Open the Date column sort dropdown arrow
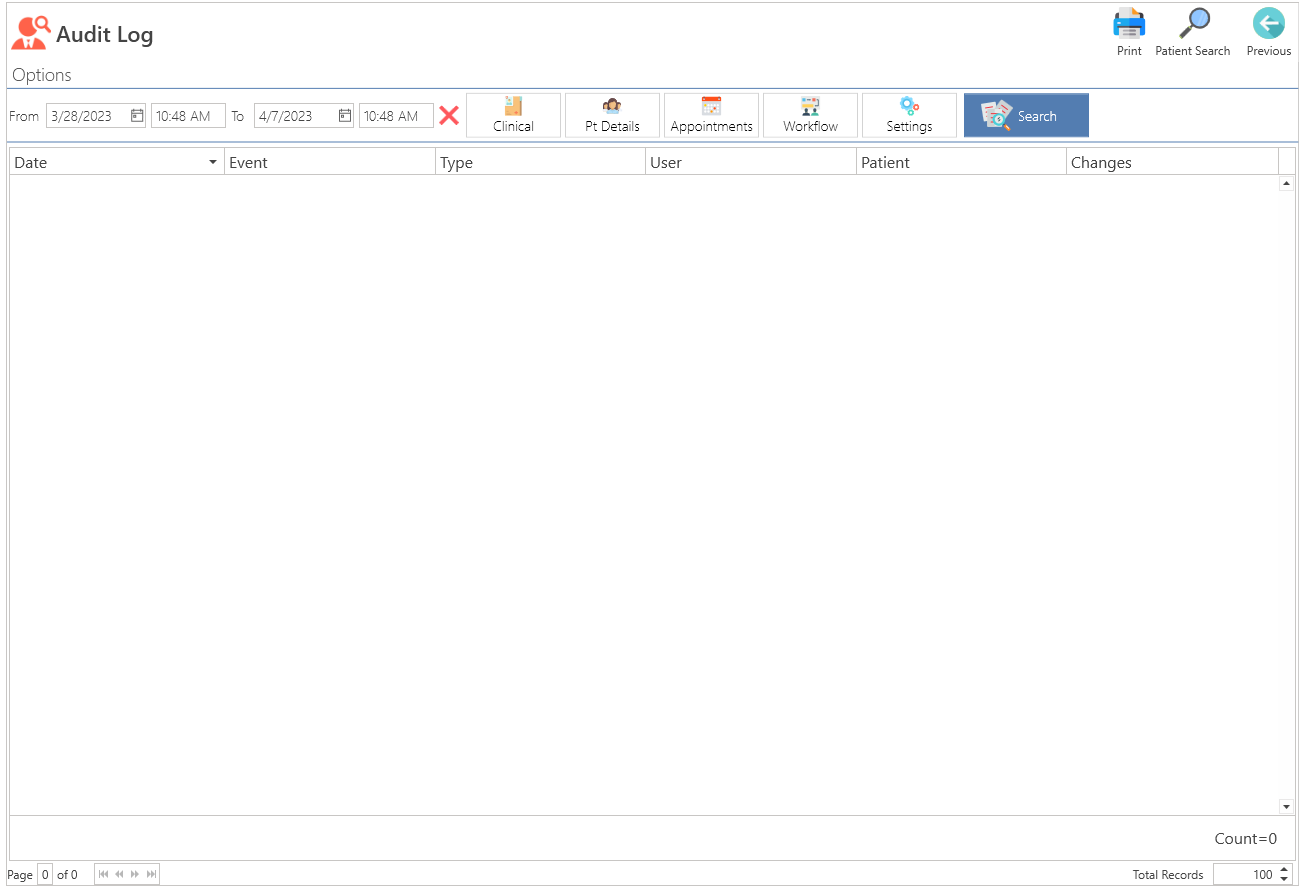 (x=213, y=162)
